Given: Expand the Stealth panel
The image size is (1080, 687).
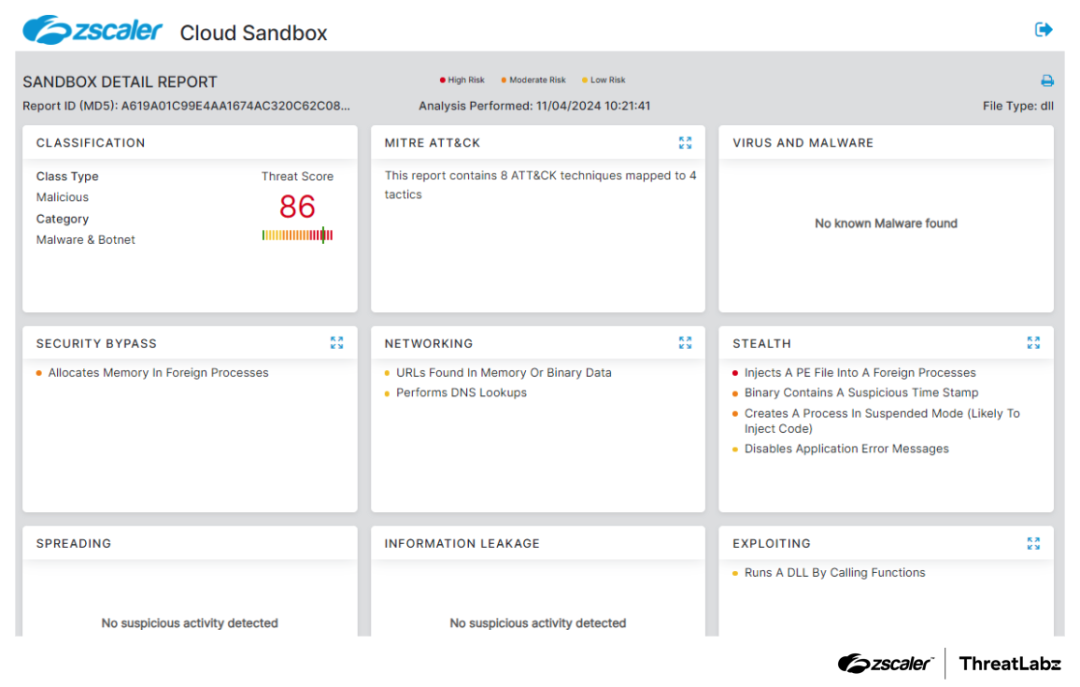Looking at the screenshot, I should [x=1033, y=343].
